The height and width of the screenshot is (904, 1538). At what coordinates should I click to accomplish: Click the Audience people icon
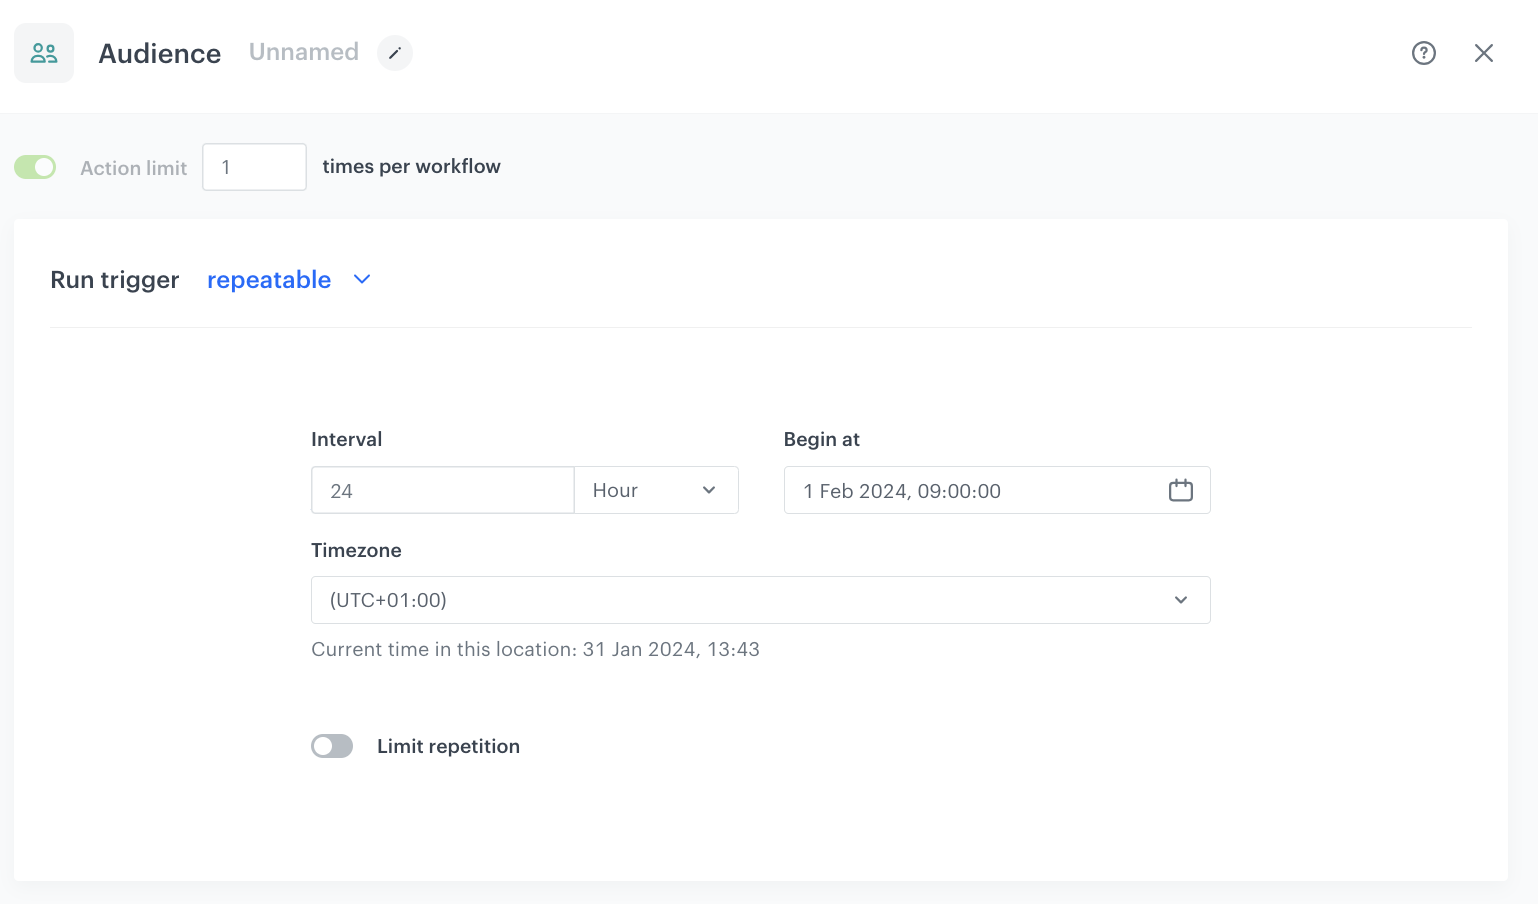click(x=44, y=52)
